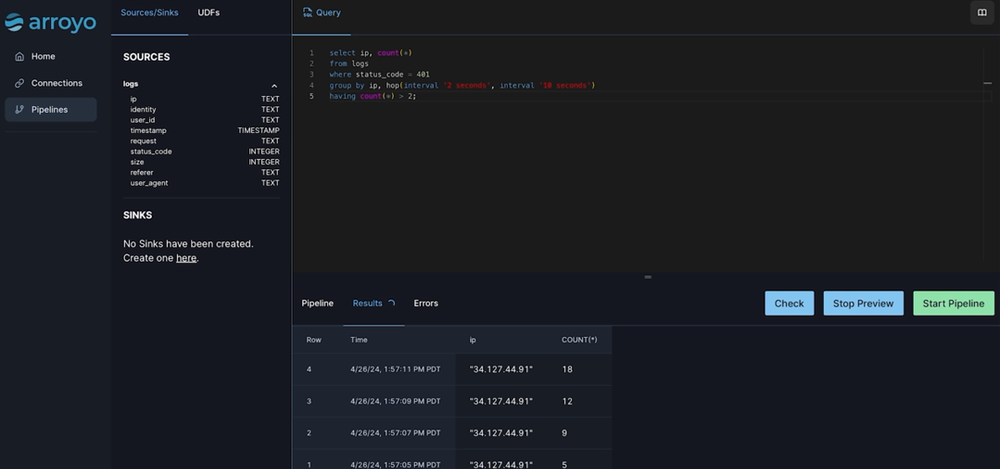Switch to the UDFs tab

click(209, 13)
